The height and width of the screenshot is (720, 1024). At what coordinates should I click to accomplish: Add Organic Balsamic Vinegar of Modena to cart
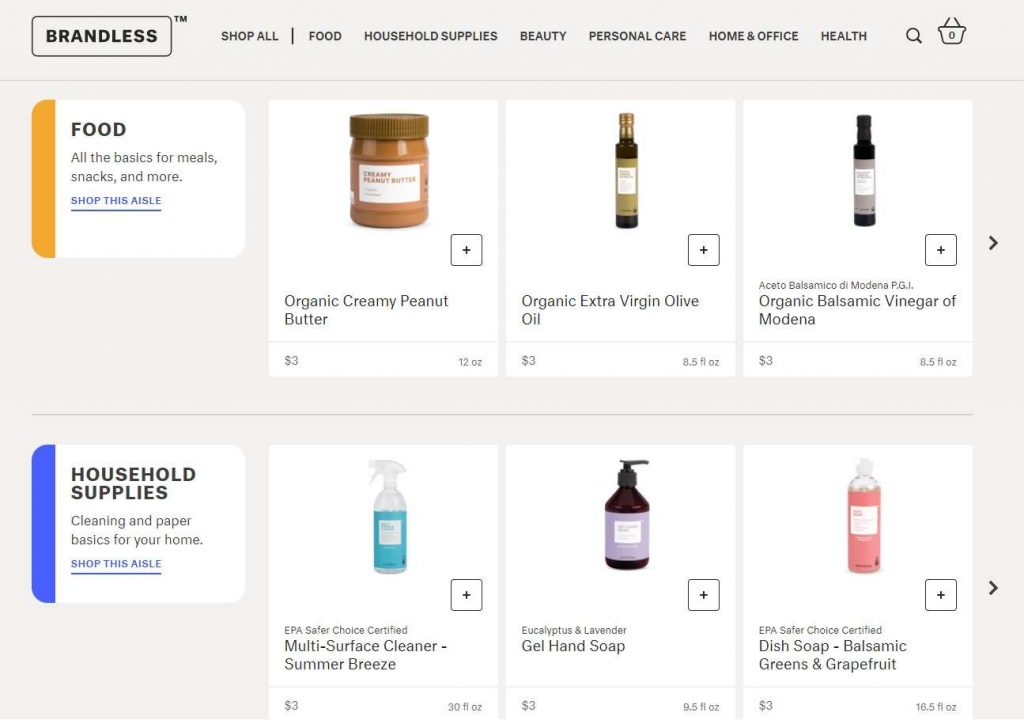point(940,250)
